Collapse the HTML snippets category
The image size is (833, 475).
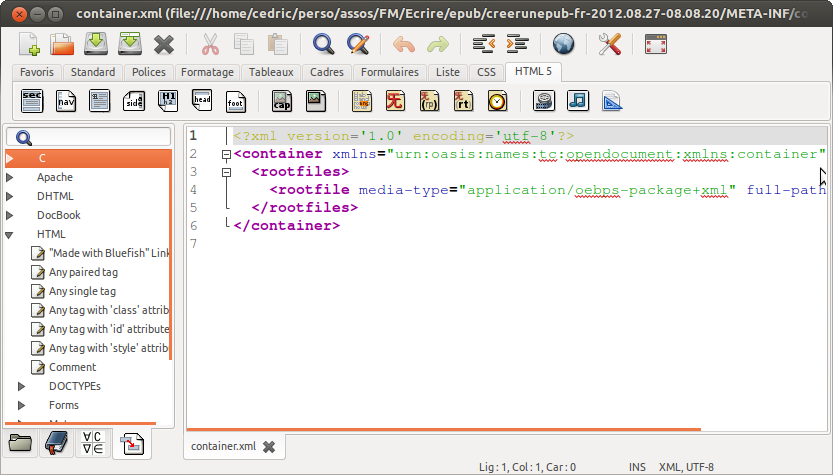pos(10,234)
